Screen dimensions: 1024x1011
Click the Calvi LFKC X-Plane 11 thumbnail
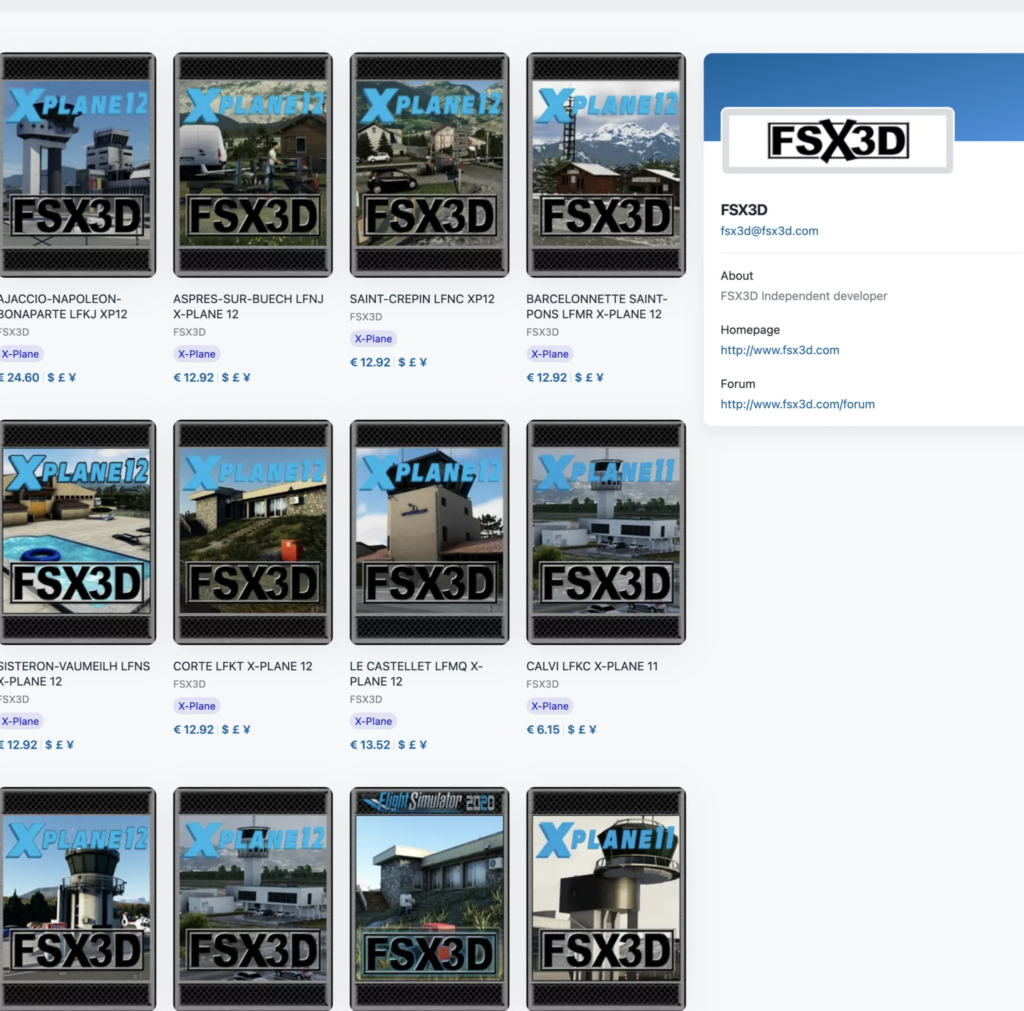point(606,532)
